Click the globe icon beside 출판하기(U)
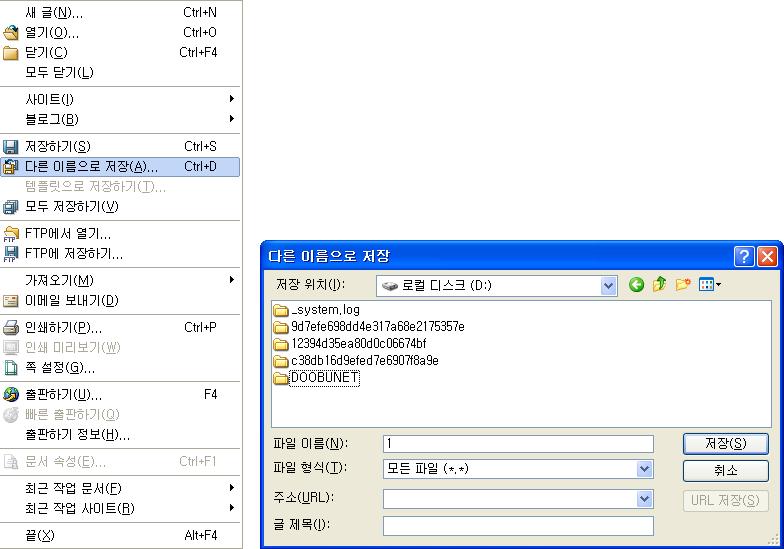This screenshot has height=549, width=784. click(x=10, y=394)
